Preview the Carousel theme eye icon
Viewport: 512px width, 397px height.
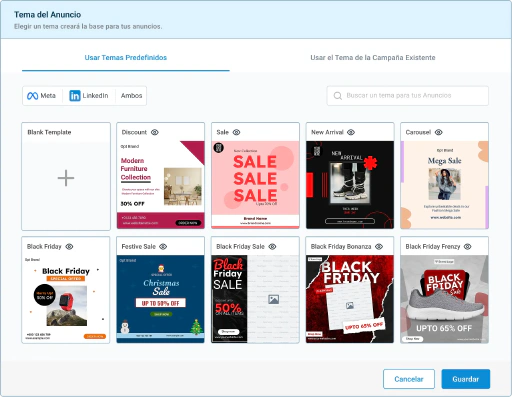tap(439, 132)
